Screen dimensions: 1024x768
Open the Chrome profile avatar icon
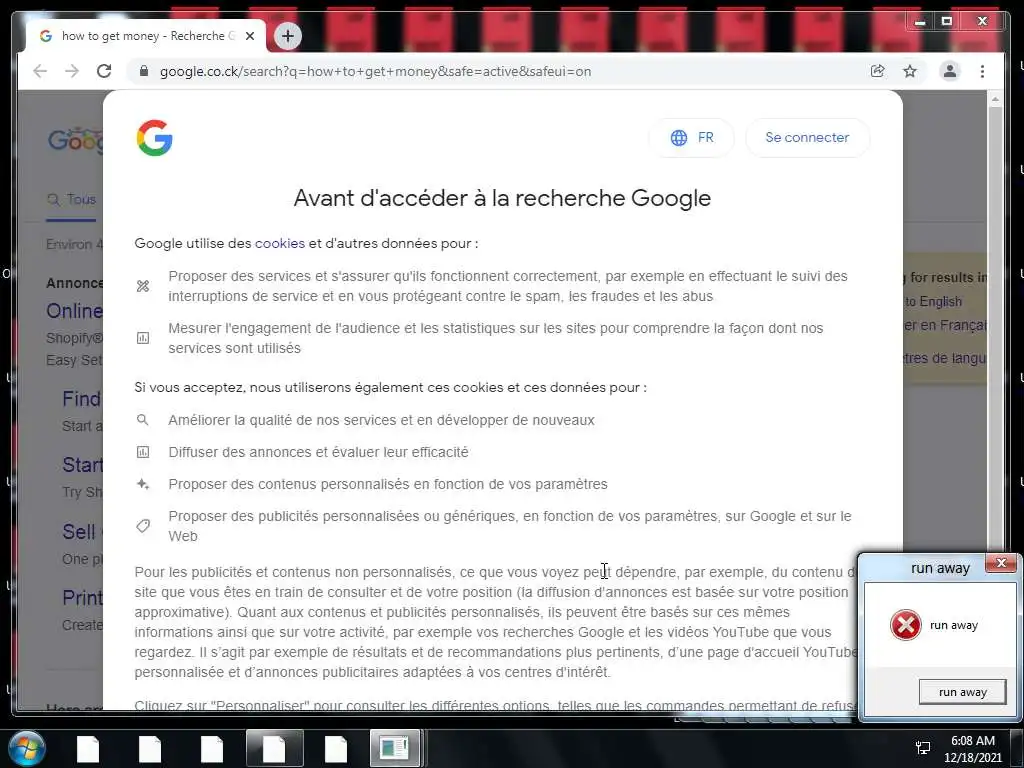(950, 71)
